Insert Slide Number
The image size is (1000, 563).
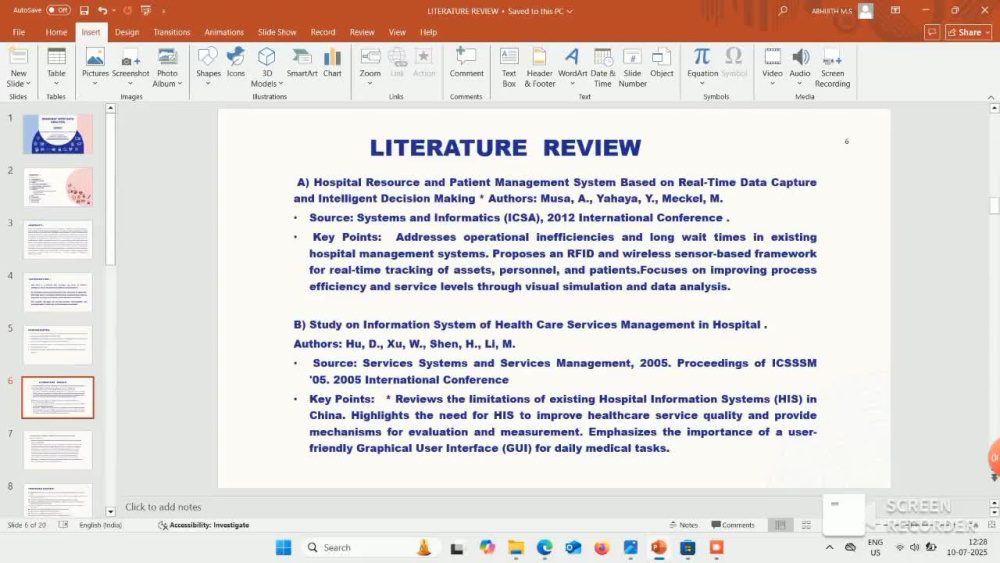point(632,67)
